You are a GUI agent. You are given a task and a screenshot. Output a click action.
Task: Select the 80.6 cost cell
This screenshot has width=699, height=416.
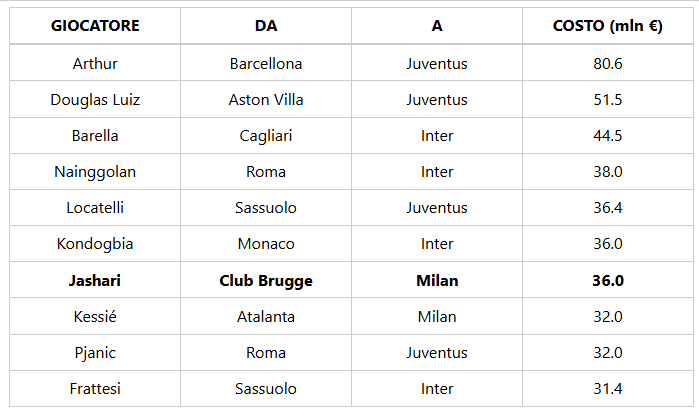tap(607, 64)
